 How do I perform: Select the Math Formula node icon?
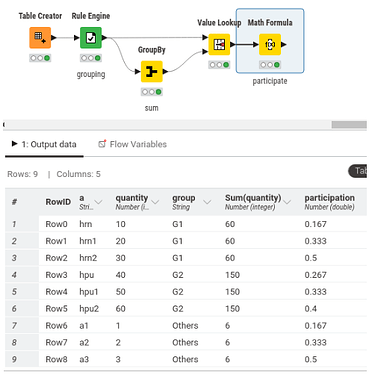coord(270,44)
